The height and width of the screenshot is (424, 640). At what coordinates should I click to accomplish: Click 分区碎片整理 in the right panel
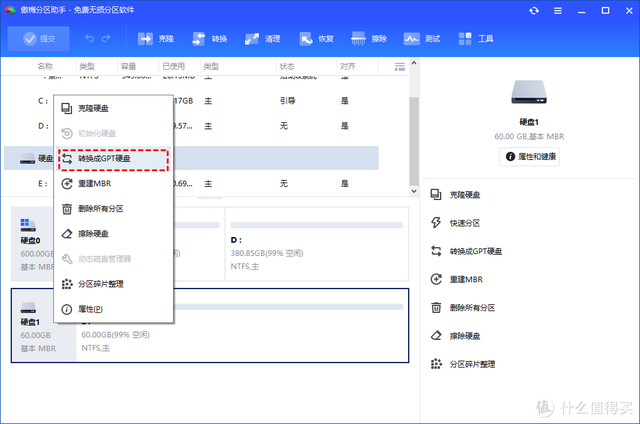463,364
